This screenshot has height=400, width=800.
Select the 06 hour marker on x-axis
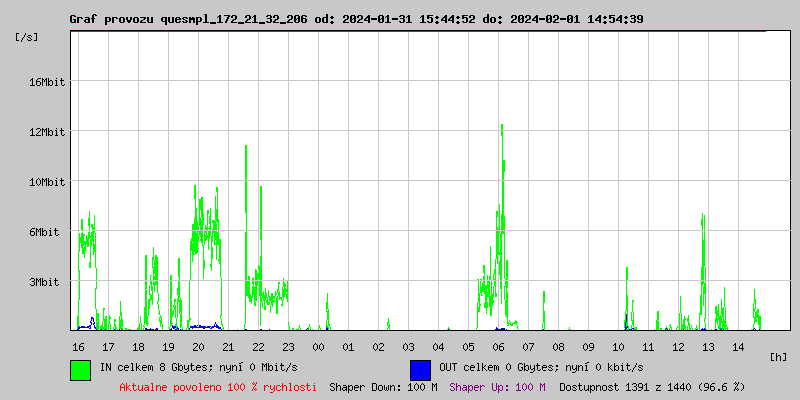click(x=498, y=346)
